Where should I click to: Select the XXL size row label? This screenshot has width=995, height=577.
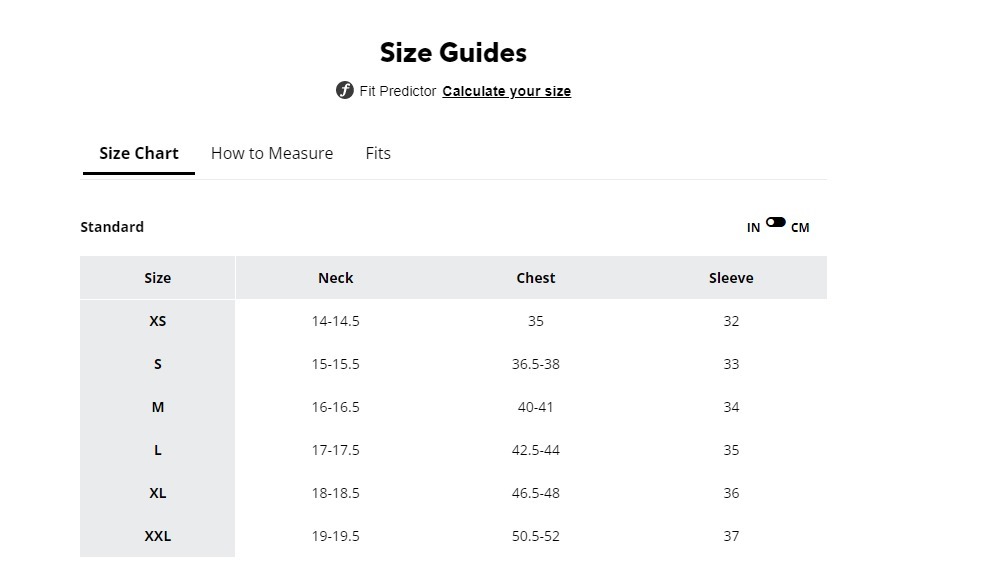pyautogui.click(x=158, y=536)
